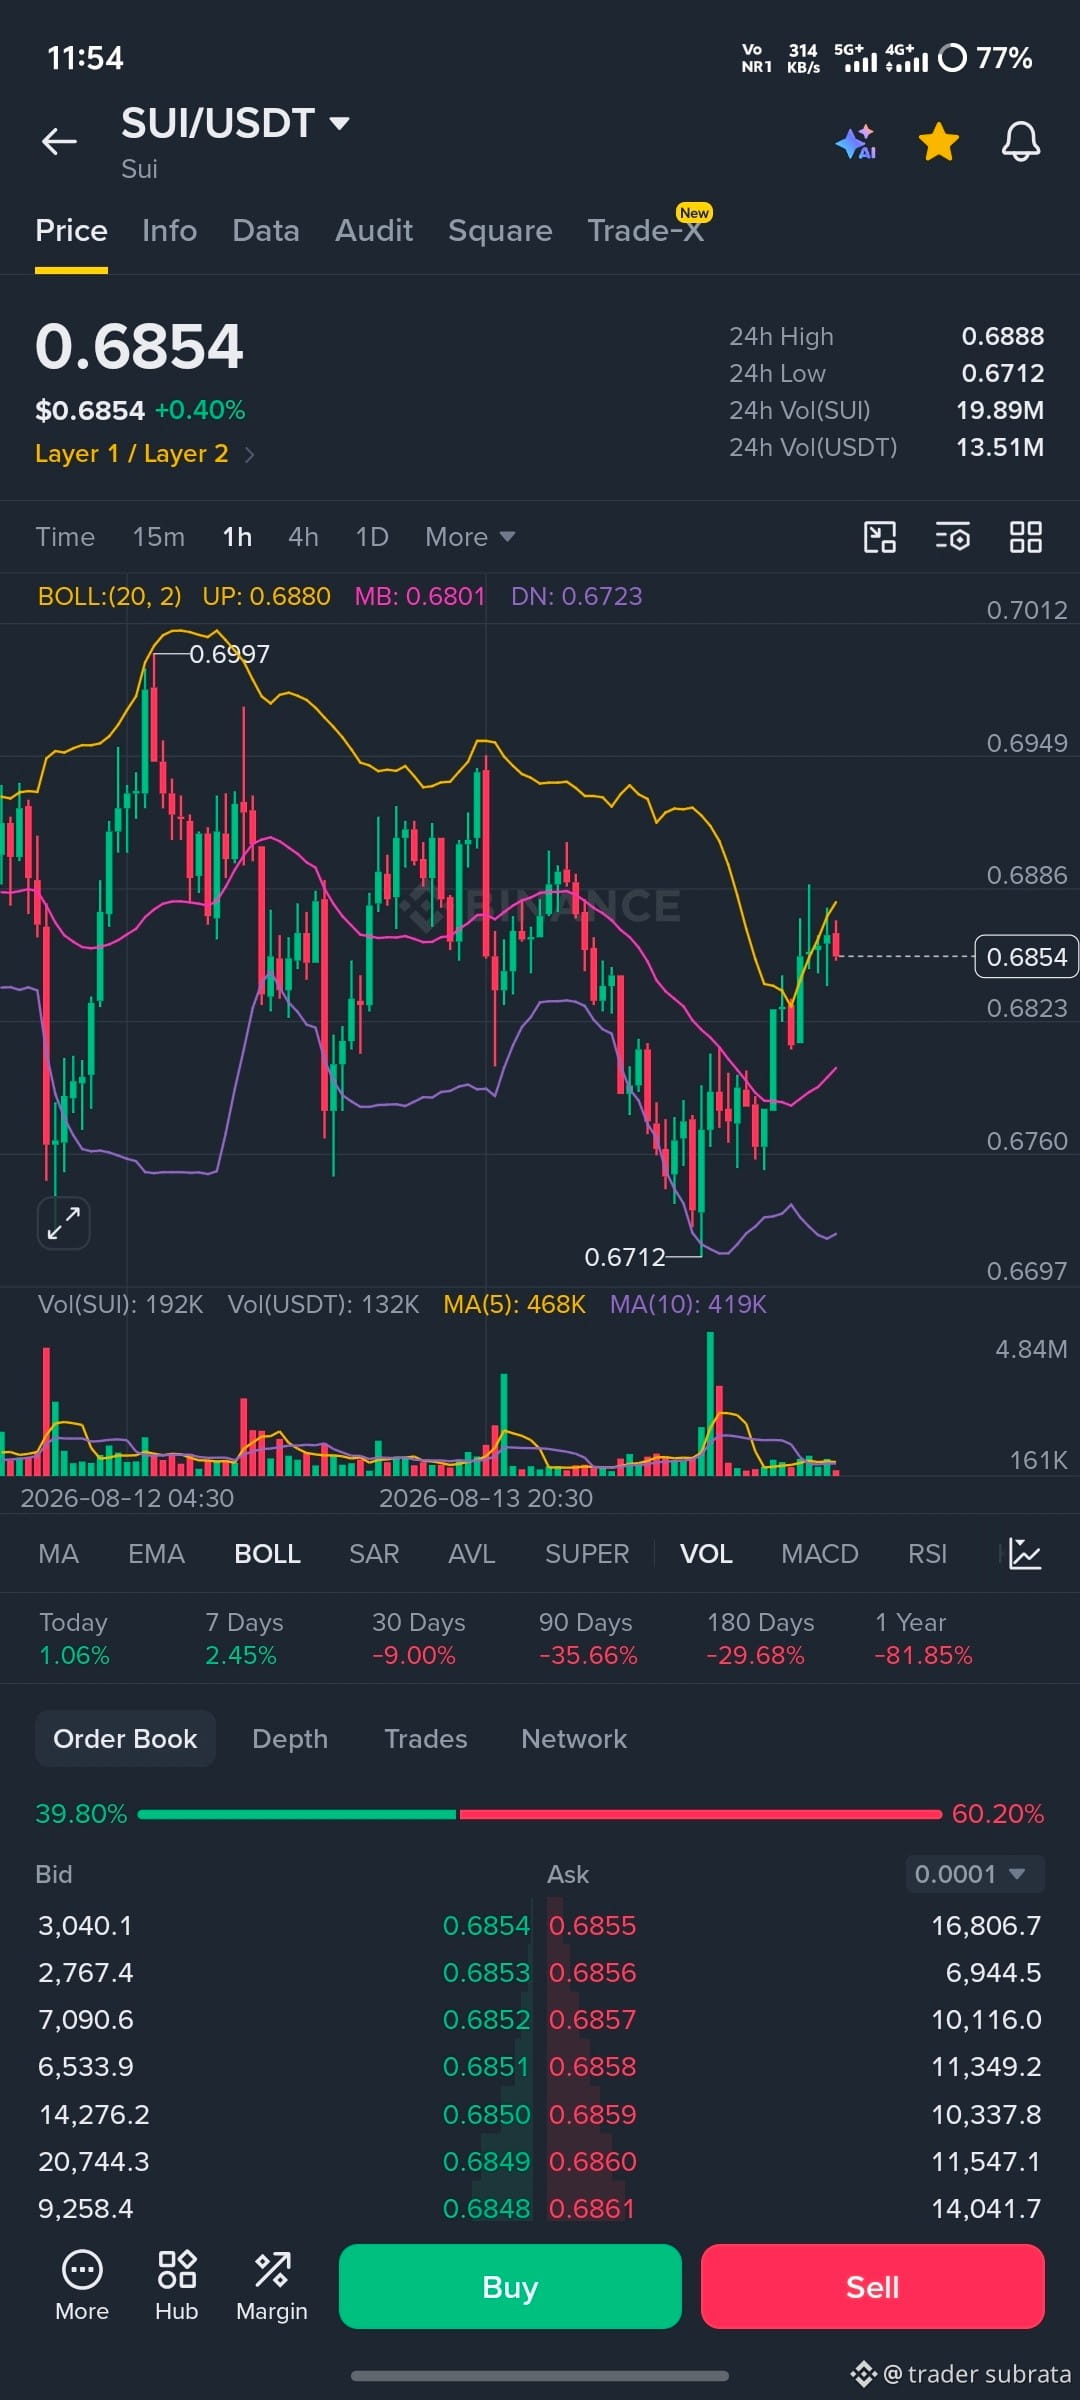Enable the SAR indicator
The width and height of the screenshot is (1080, 2400).
click(x=374, y=1554)
